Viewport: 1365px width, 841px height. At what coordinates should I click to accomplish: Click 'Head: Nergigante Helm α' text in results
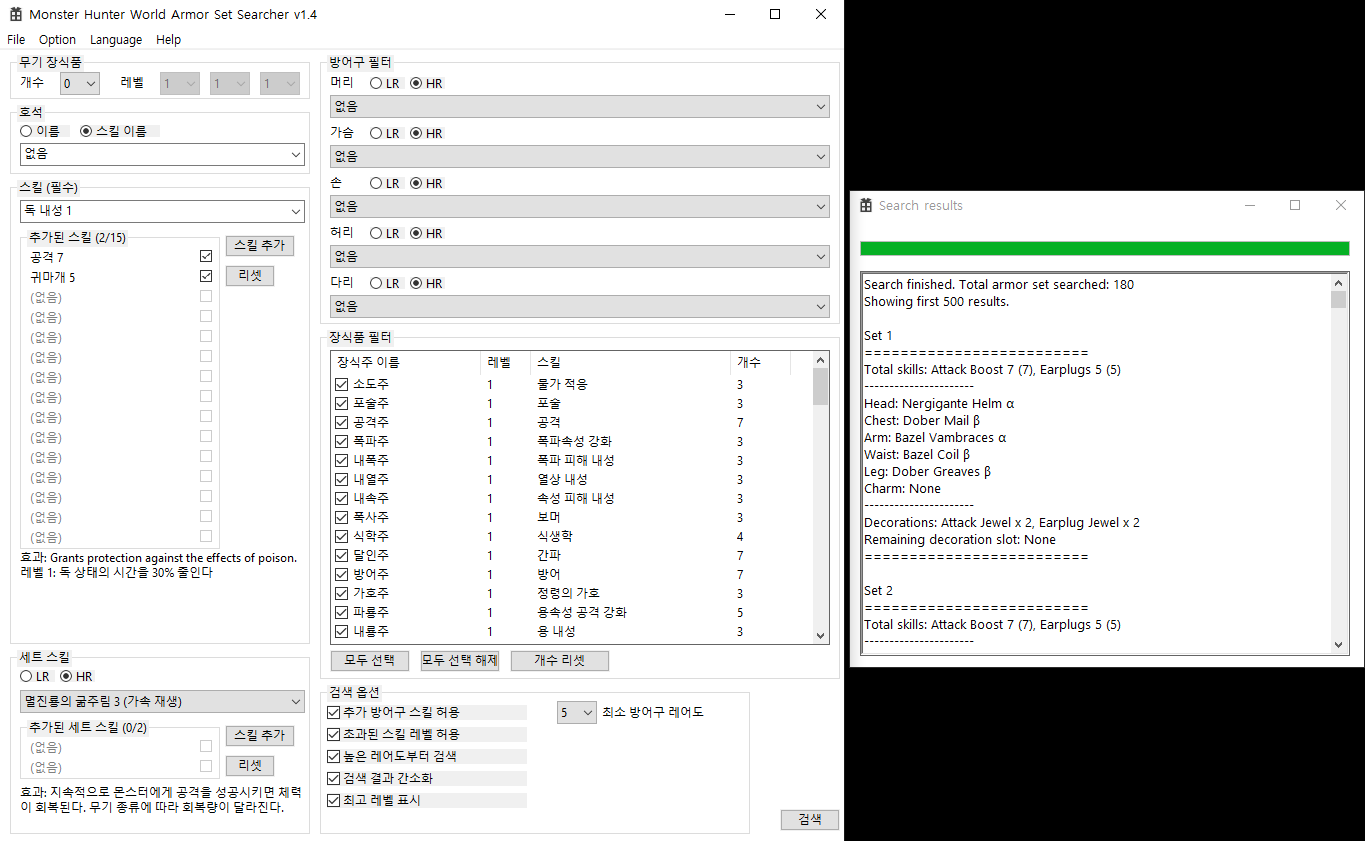[939, 403]
